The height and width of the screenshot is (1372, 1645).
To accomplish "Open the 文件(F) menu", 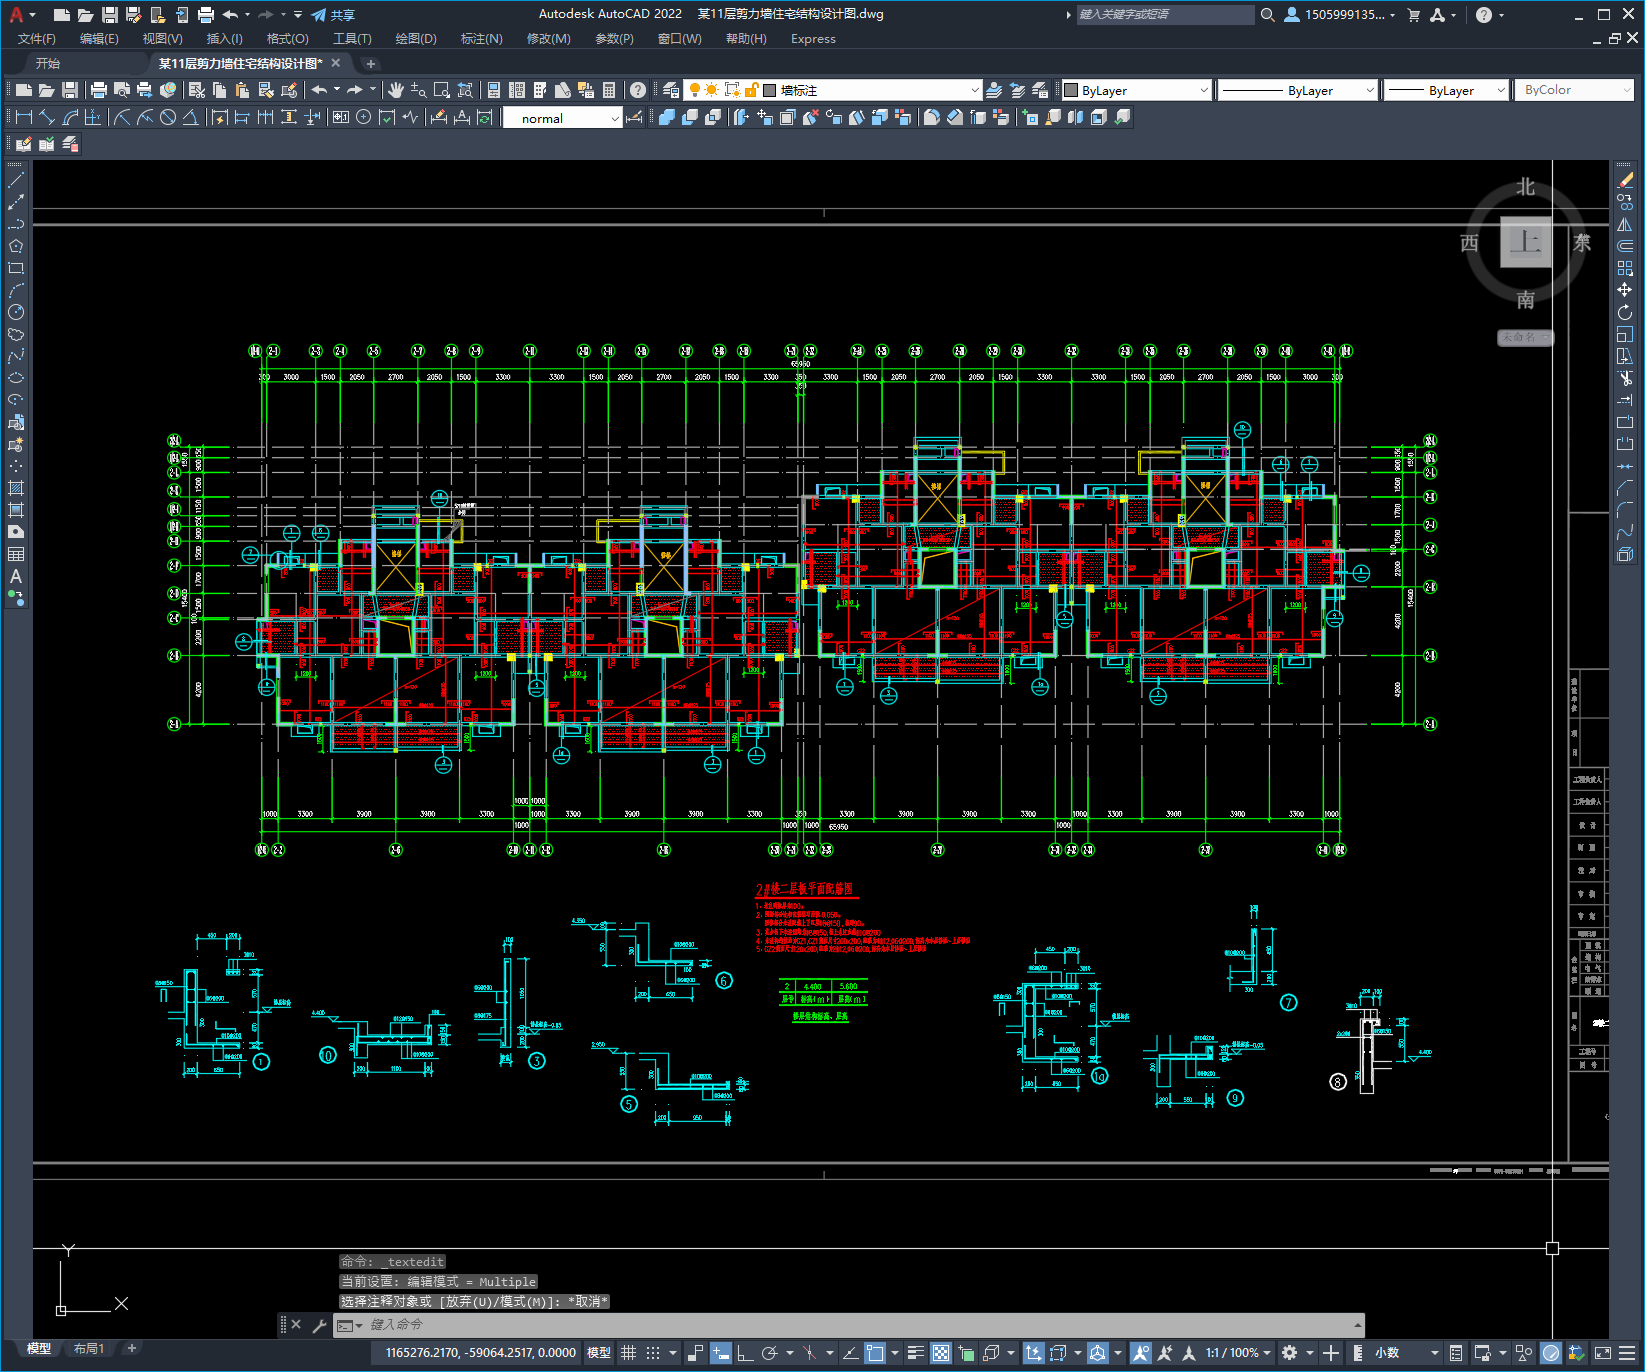I will pyautogui.click(x=37, y=39).
